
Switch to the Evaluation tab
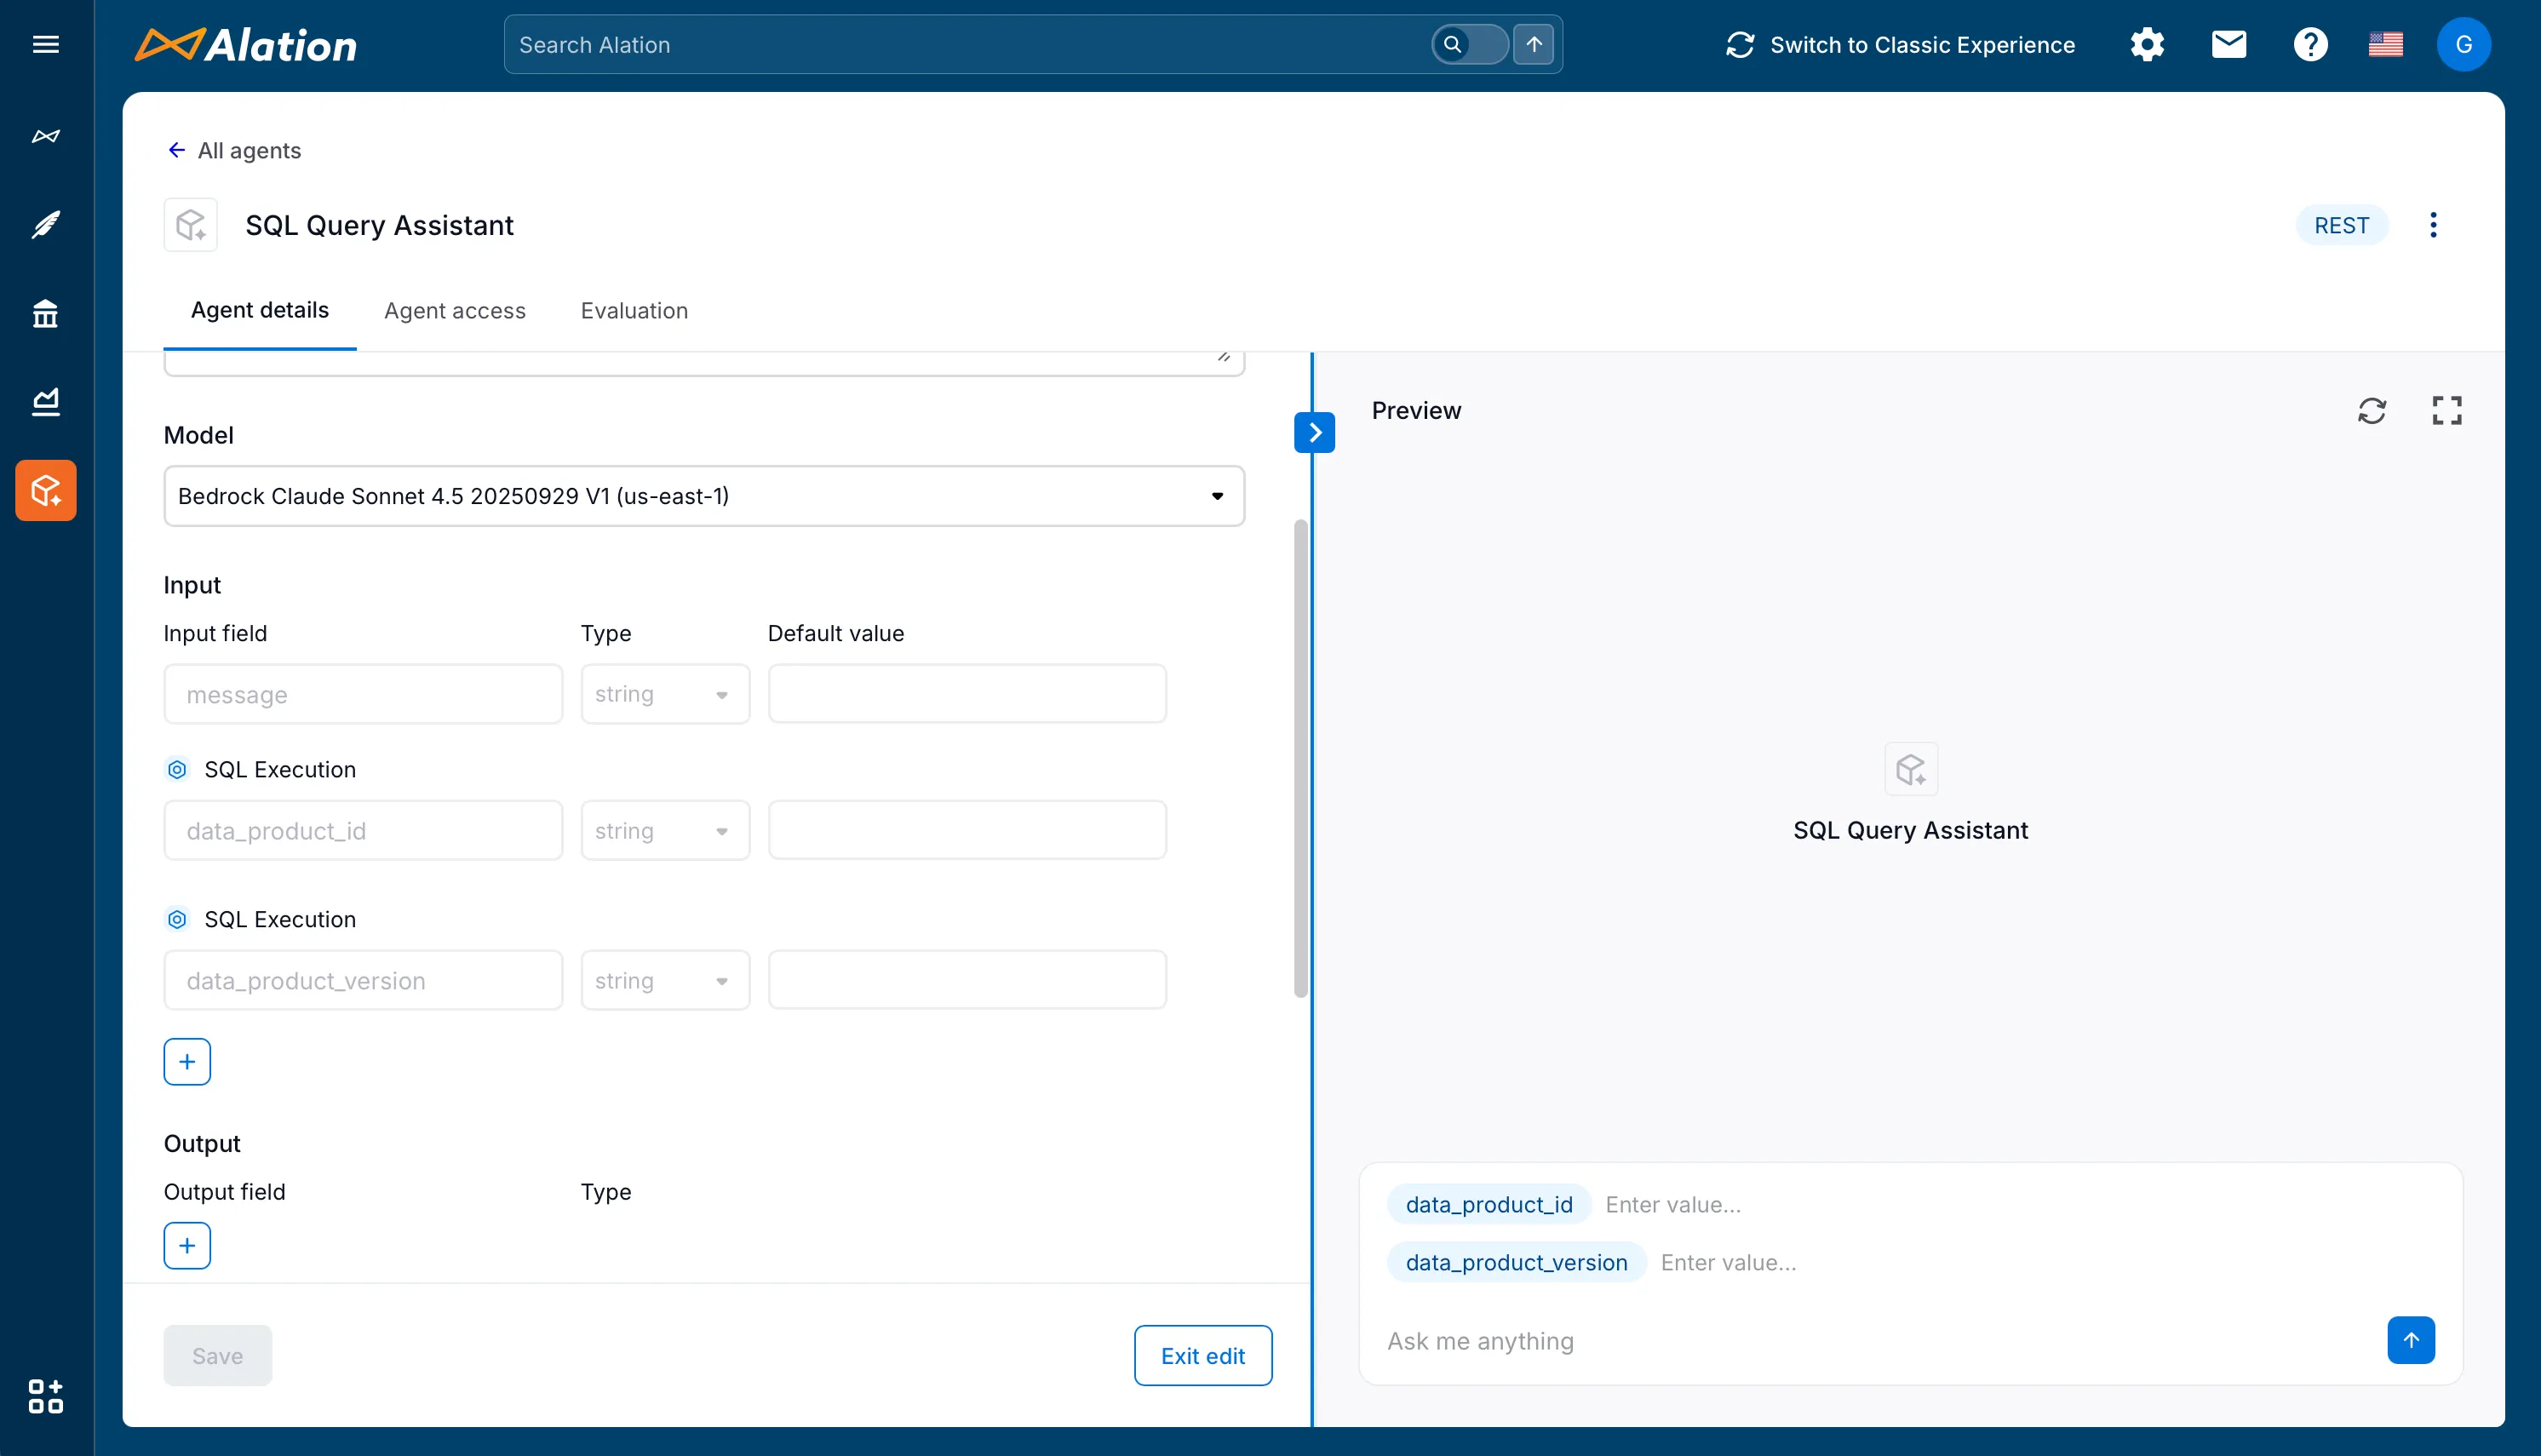[x=633, y=311]
